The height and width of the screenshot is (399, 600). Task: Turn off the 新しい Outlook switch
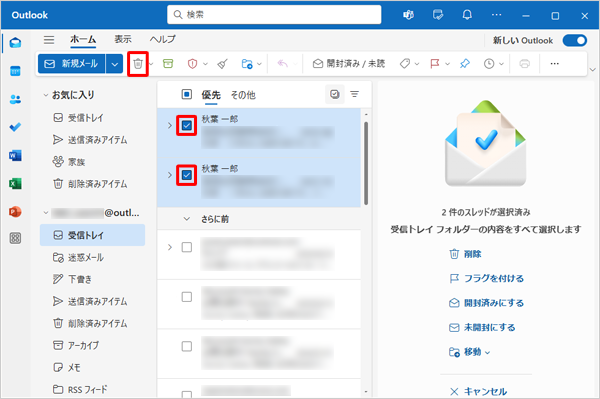point(575,40)
